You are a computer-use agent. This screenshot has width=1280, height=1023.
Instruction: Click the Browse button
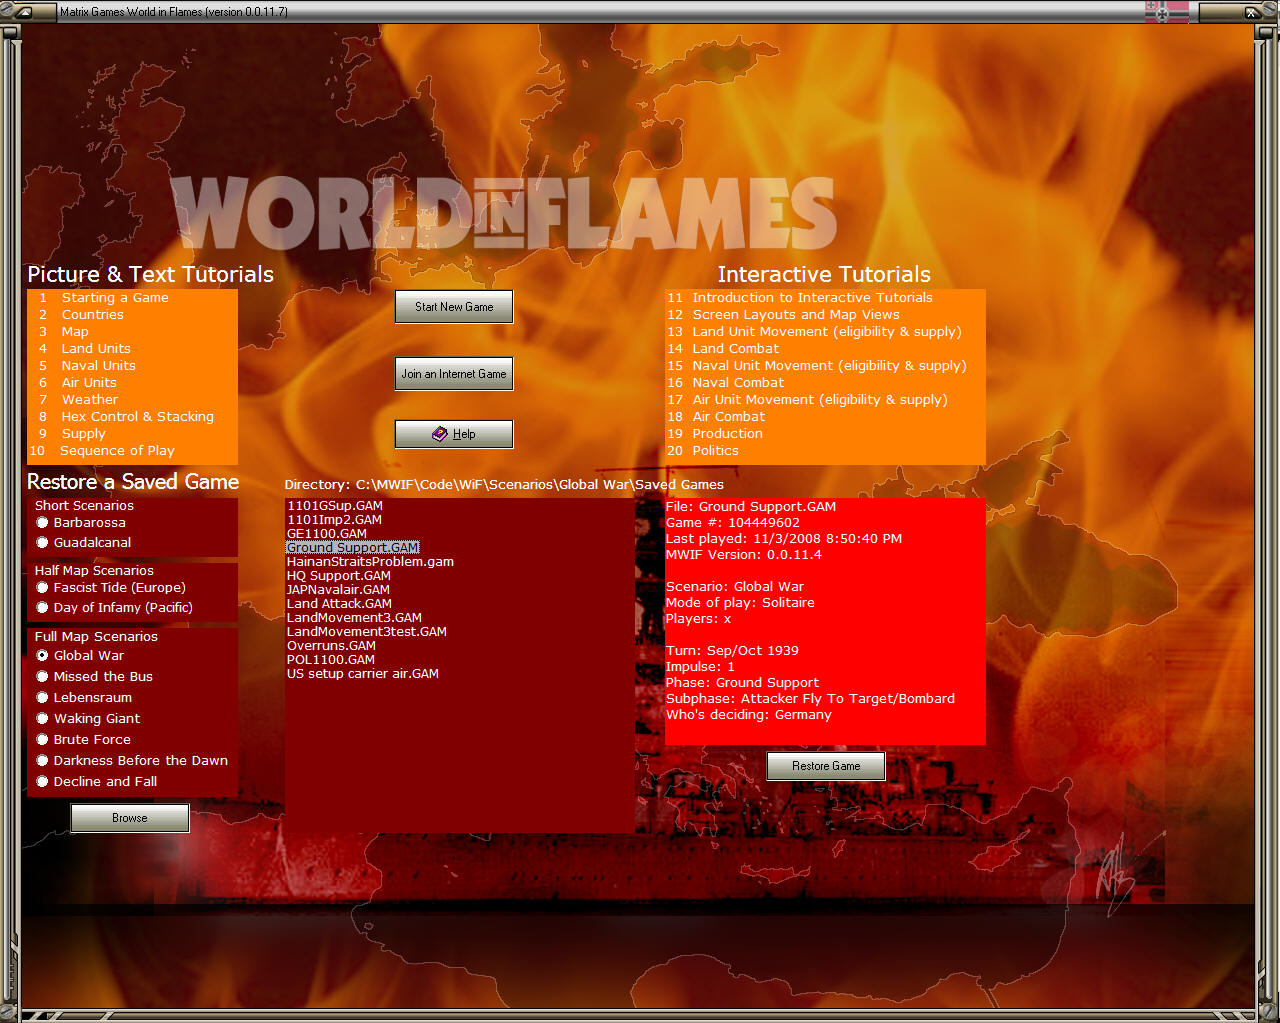130,818
